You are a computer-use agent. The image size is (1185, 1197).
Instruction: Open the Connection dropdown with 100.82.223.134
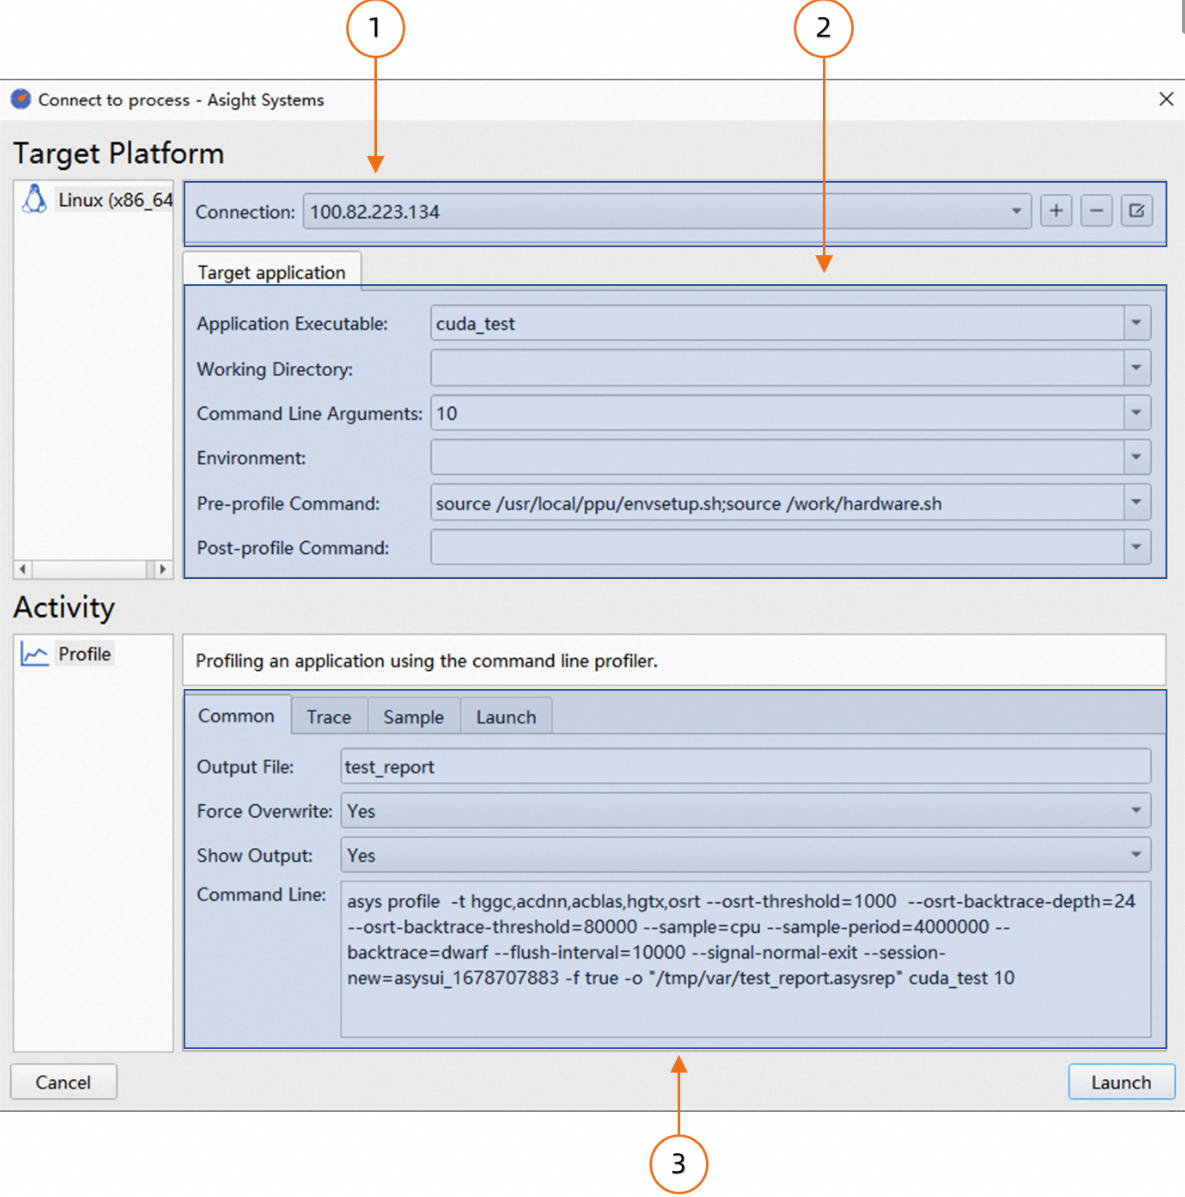pos(667,211)
